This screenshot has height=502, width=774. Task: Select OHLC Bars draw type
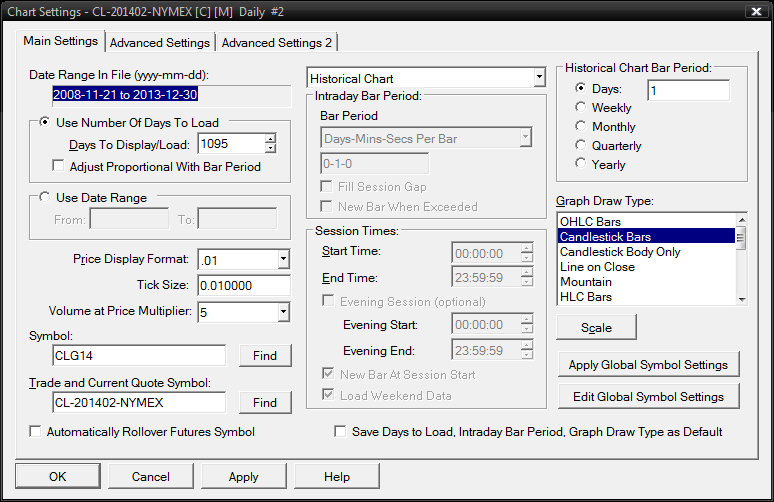(646, 222)
